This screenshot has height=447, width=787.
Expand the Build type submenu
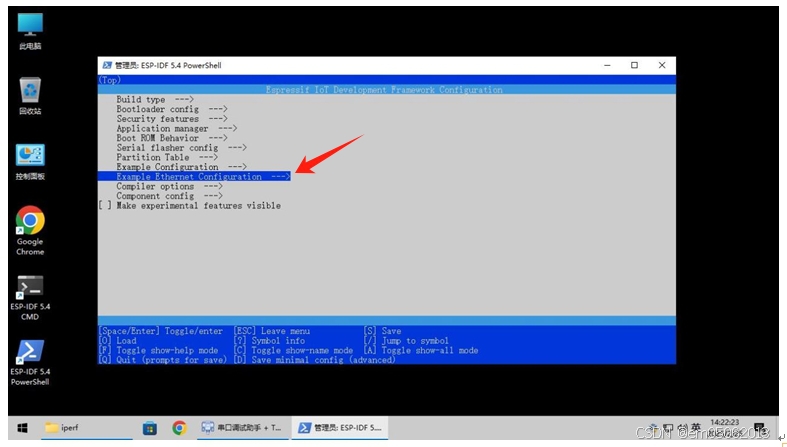[x=155, y=99]
